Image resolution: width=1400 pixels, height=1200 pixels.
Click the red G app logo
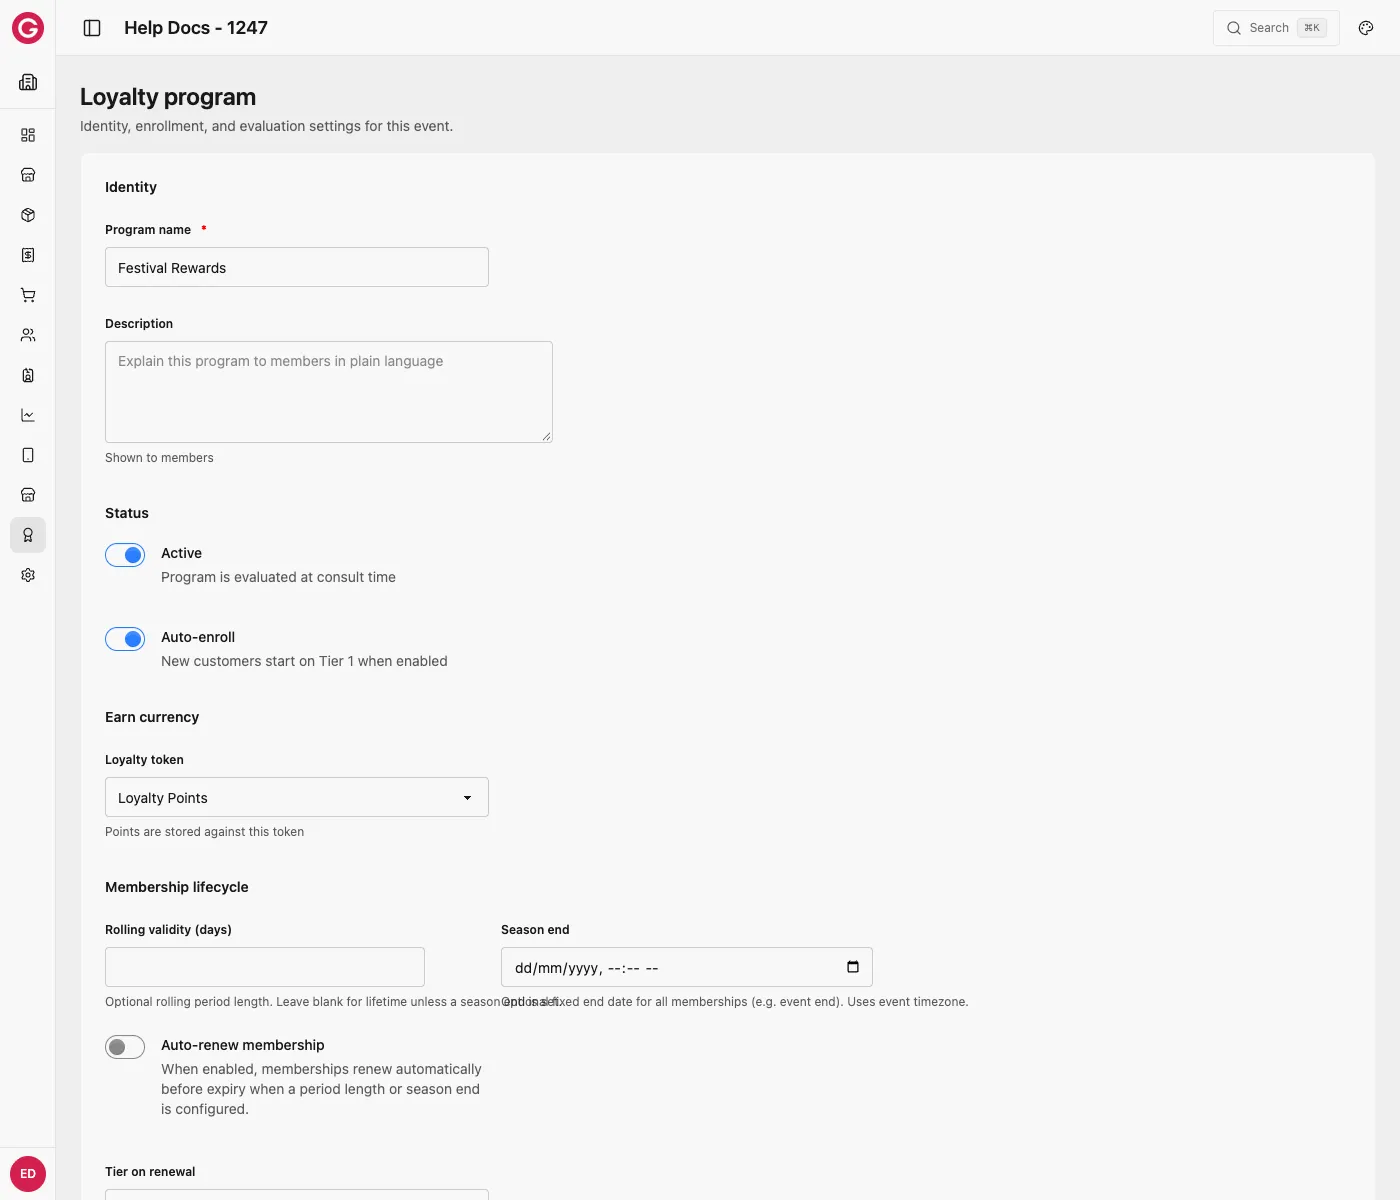(28, 28)
